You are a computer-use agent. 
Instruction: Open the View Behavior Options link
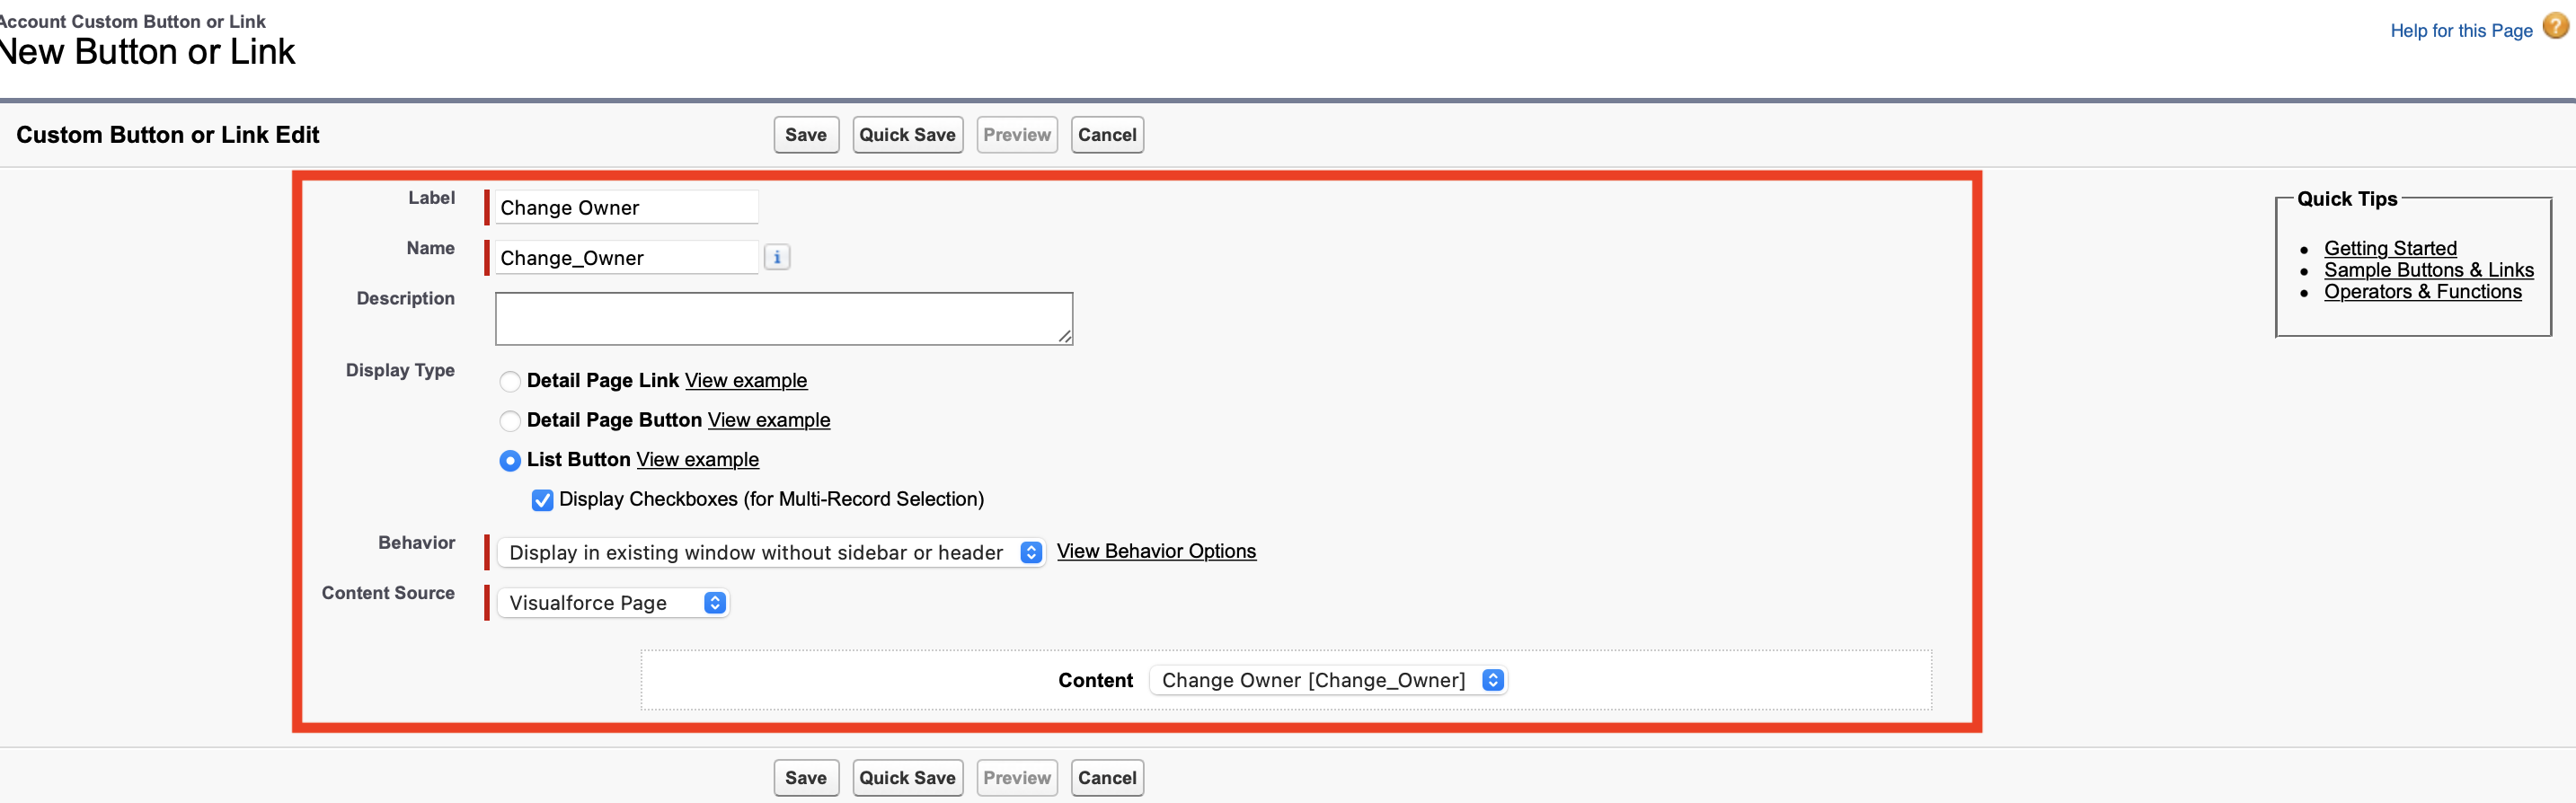pyautogui.click(x=1156, y=551)
